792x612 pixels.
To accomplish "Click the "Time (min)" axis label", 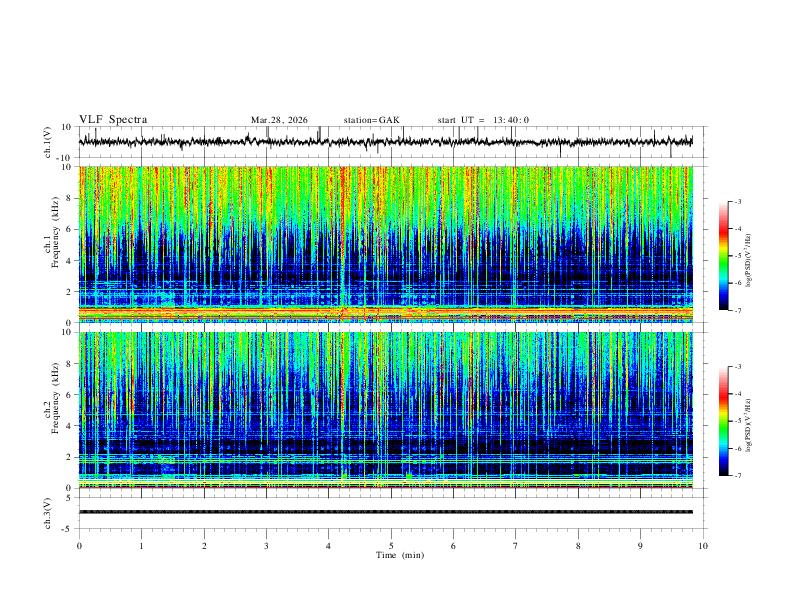I will pos(400,555).
